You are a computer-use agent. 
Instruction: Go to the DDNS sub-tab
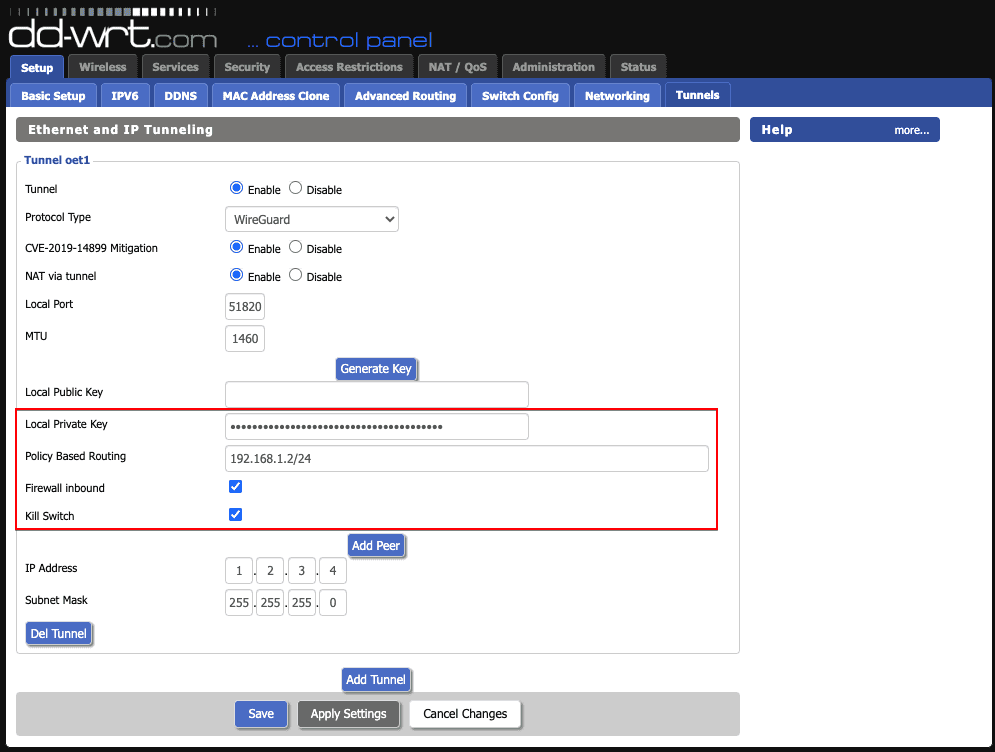(181, 96)
